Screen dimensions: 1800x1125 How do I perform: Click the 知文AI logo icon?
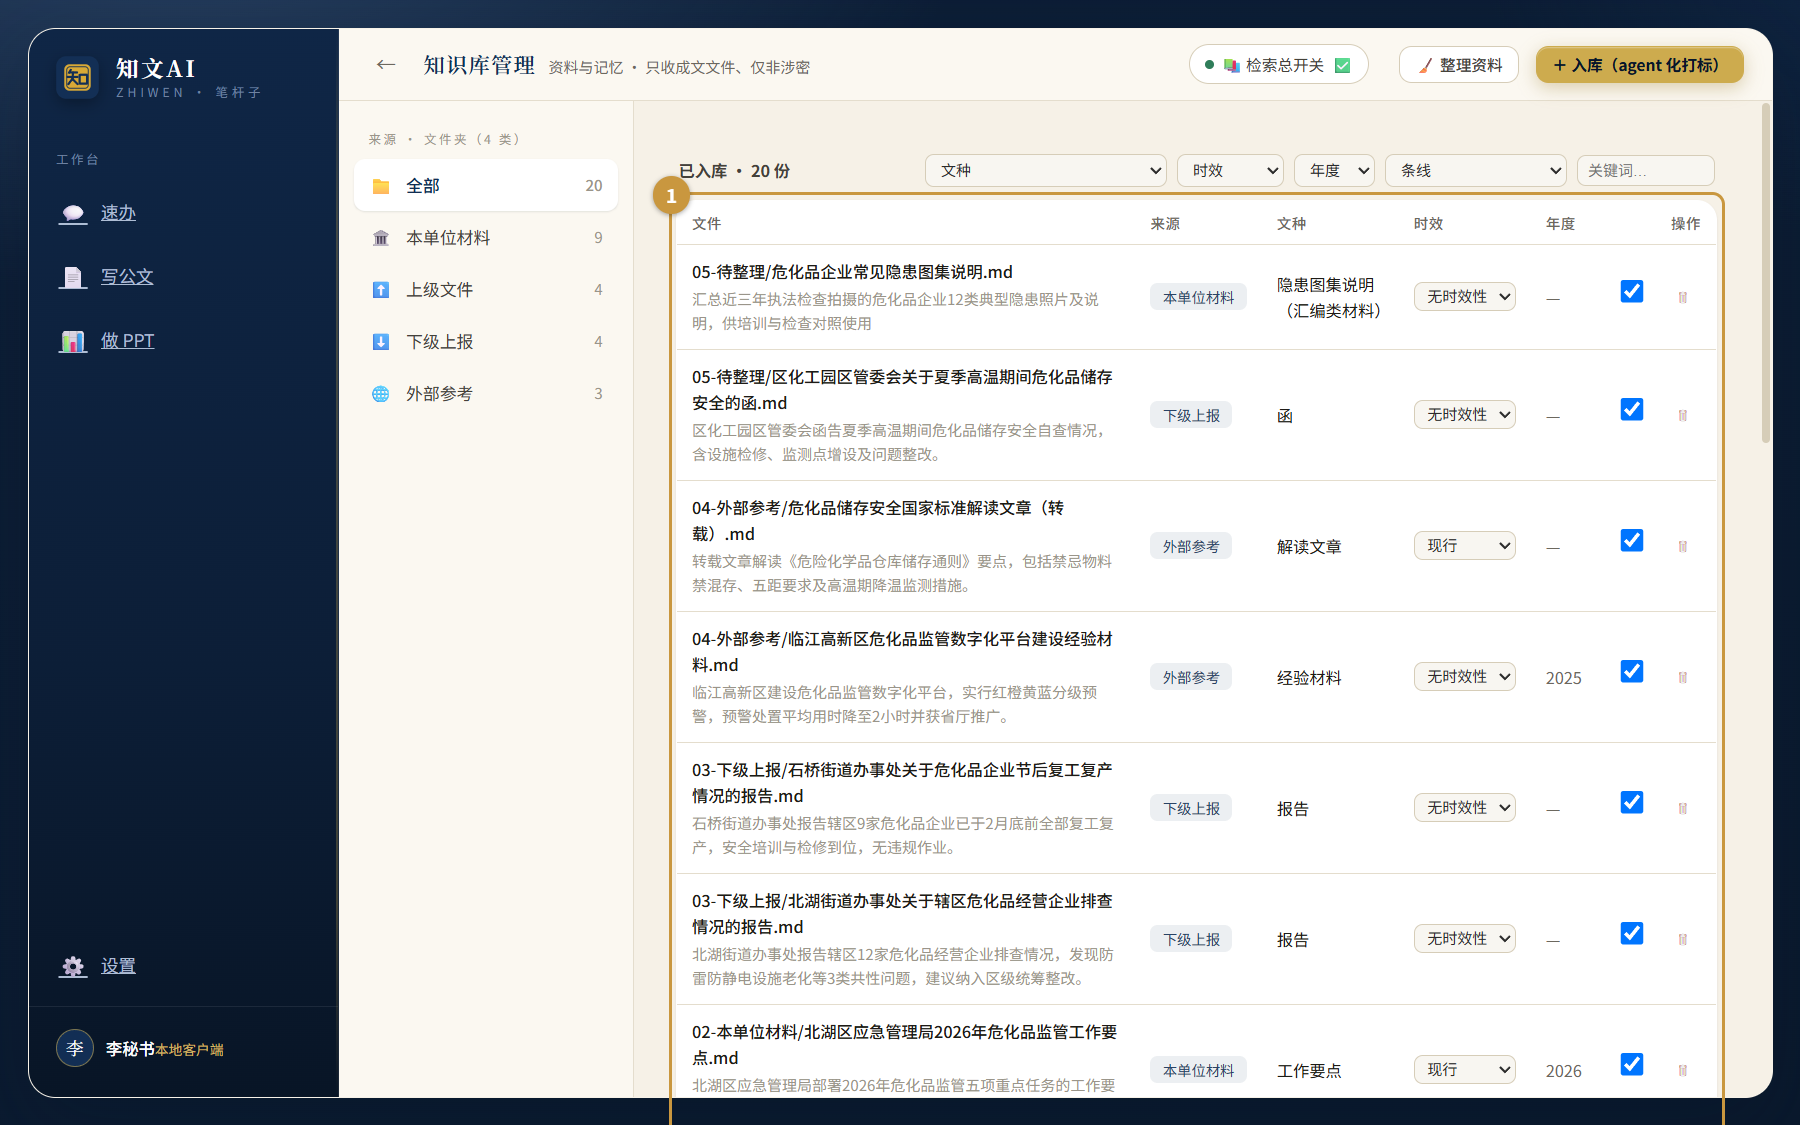coord(78,77)
